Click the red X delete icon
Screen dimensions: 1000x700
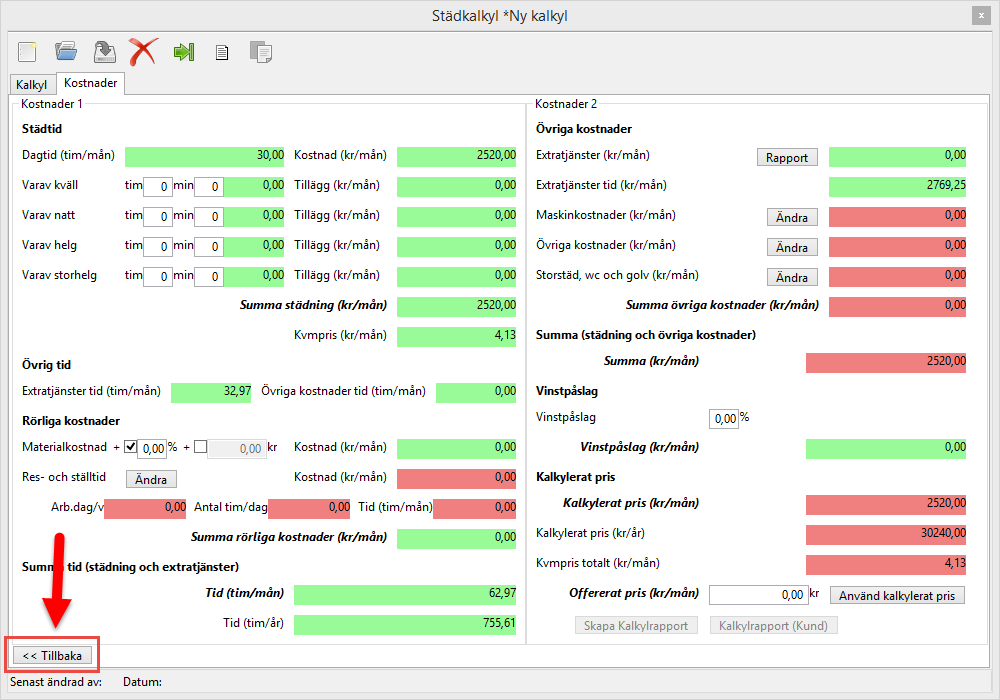143,51
